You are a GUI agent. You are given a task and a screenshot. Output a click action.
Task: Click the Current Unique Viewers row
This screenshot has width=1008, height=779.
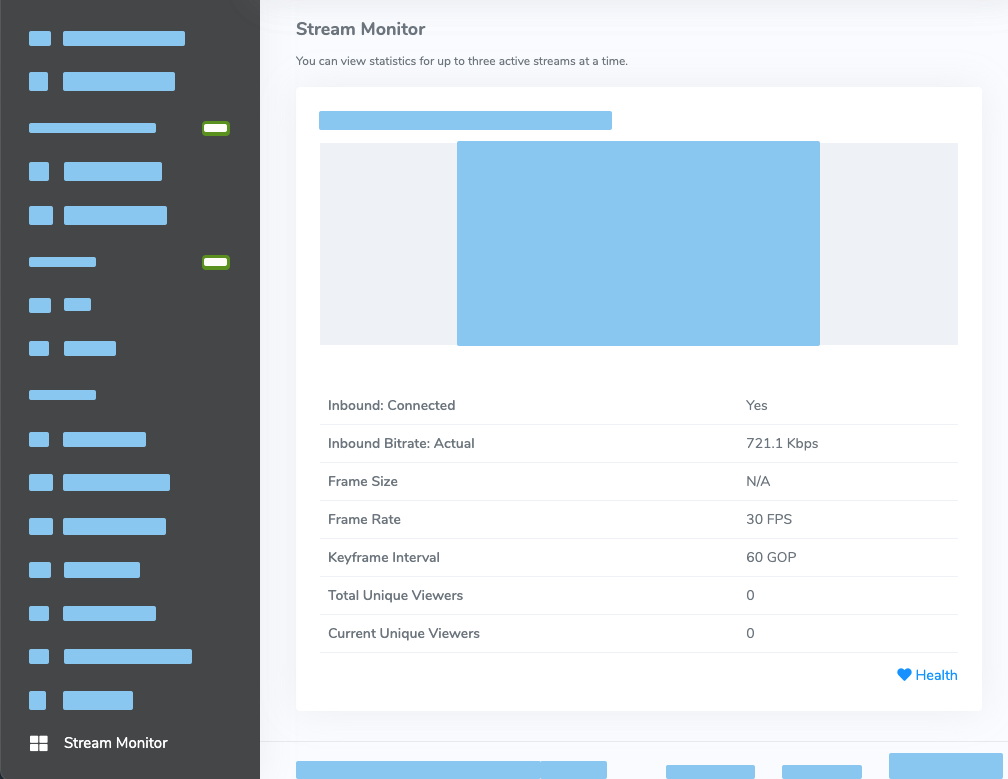(639, 633)
